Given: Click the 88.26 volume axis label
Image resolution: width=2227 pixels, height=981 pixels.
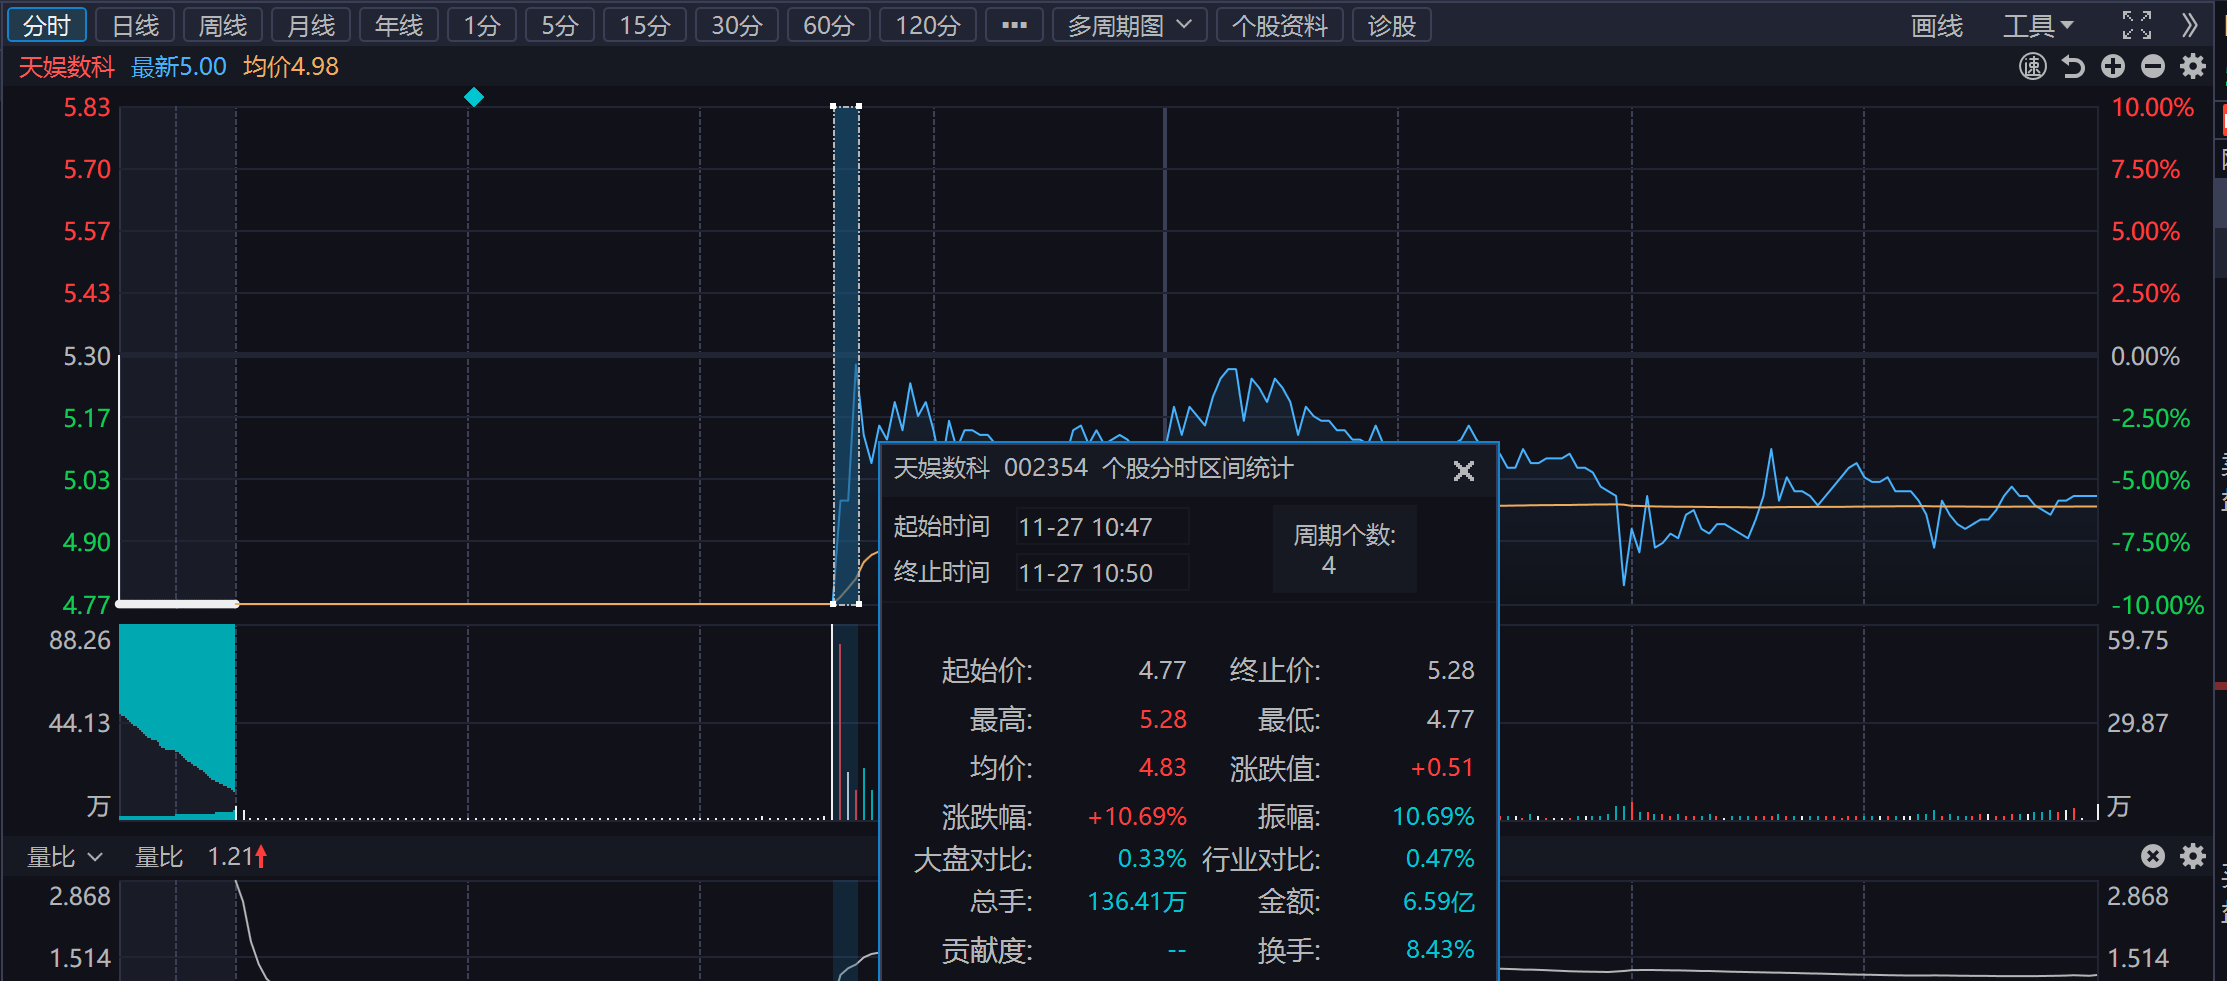Looking at the screenshot, I should click(80, 640).
